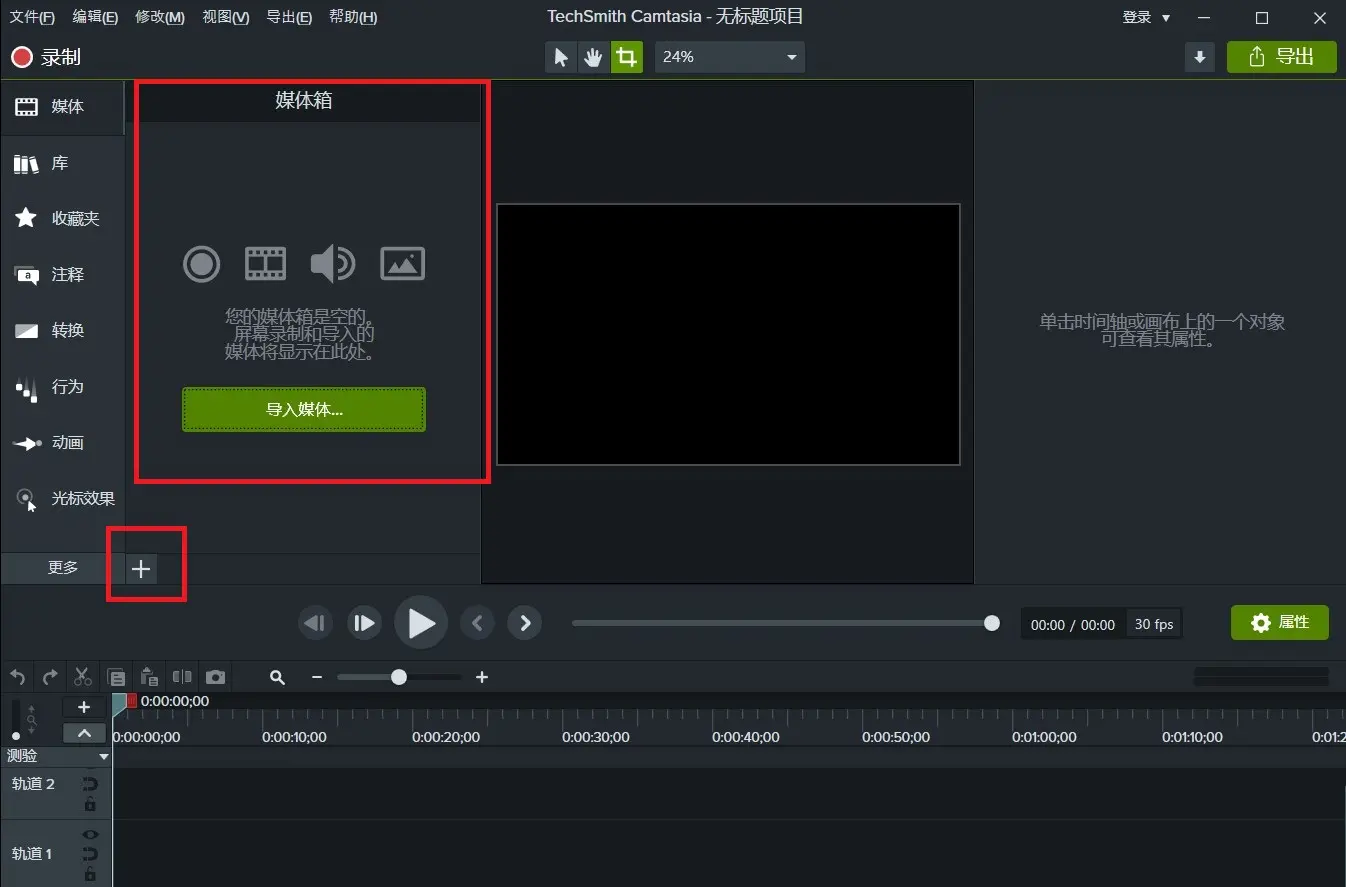Click the download arrow icon
Screen dimensions: 1346x887
click(x=1199, y=57)
